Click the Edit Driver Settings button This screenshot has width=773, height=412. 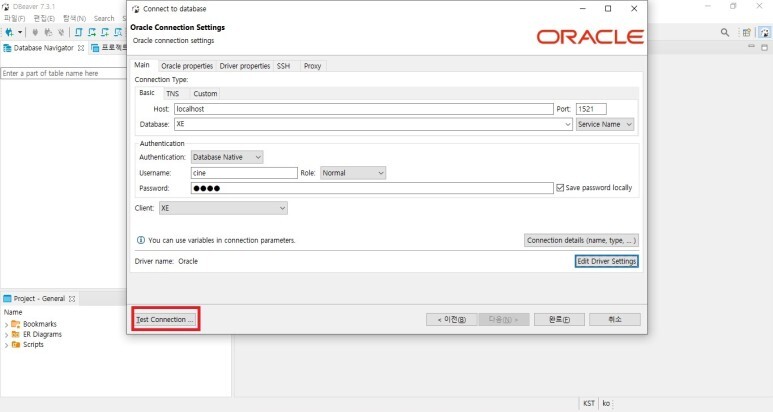pos(607,261)
